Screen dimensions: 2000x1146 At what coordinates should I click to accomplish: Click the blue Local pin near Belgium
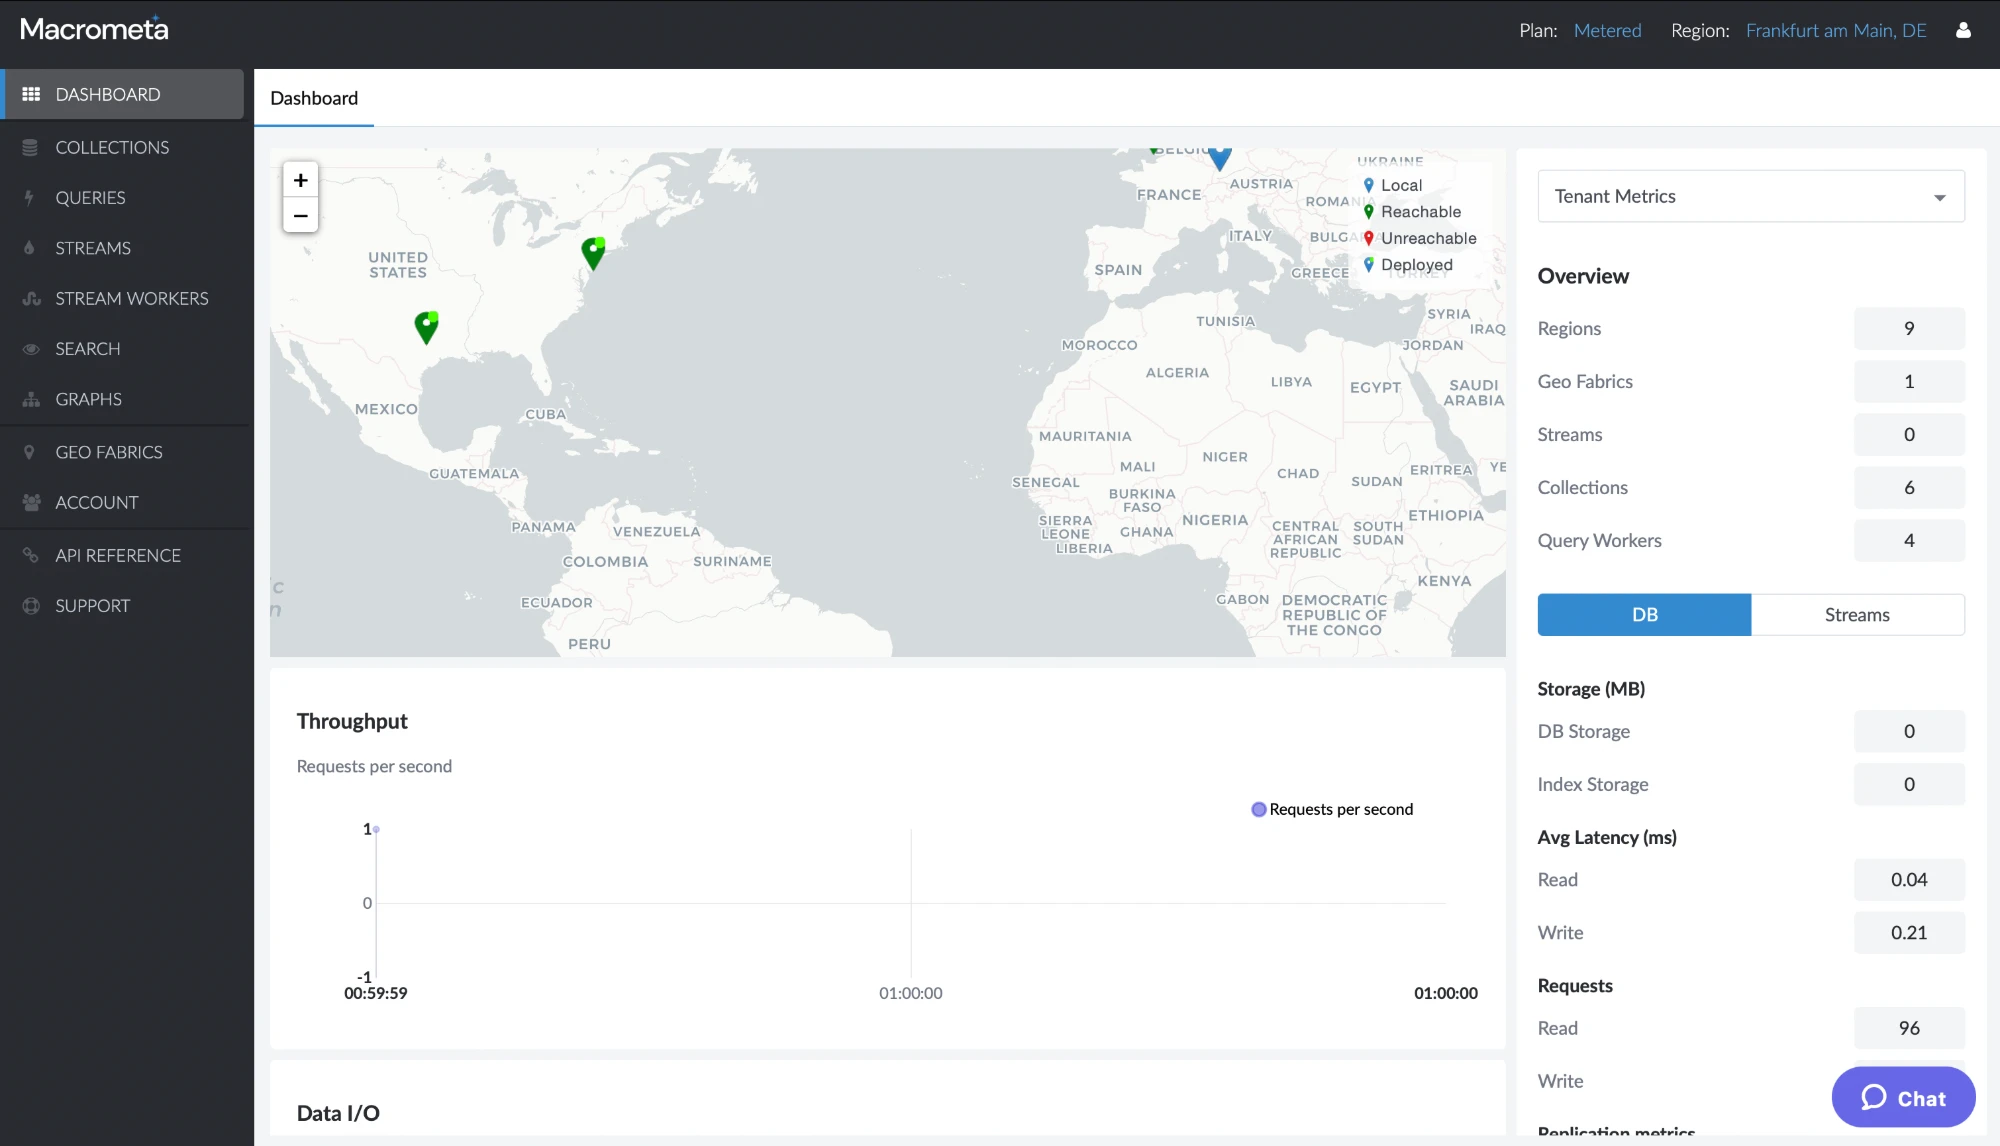(x=1219, y=158)
